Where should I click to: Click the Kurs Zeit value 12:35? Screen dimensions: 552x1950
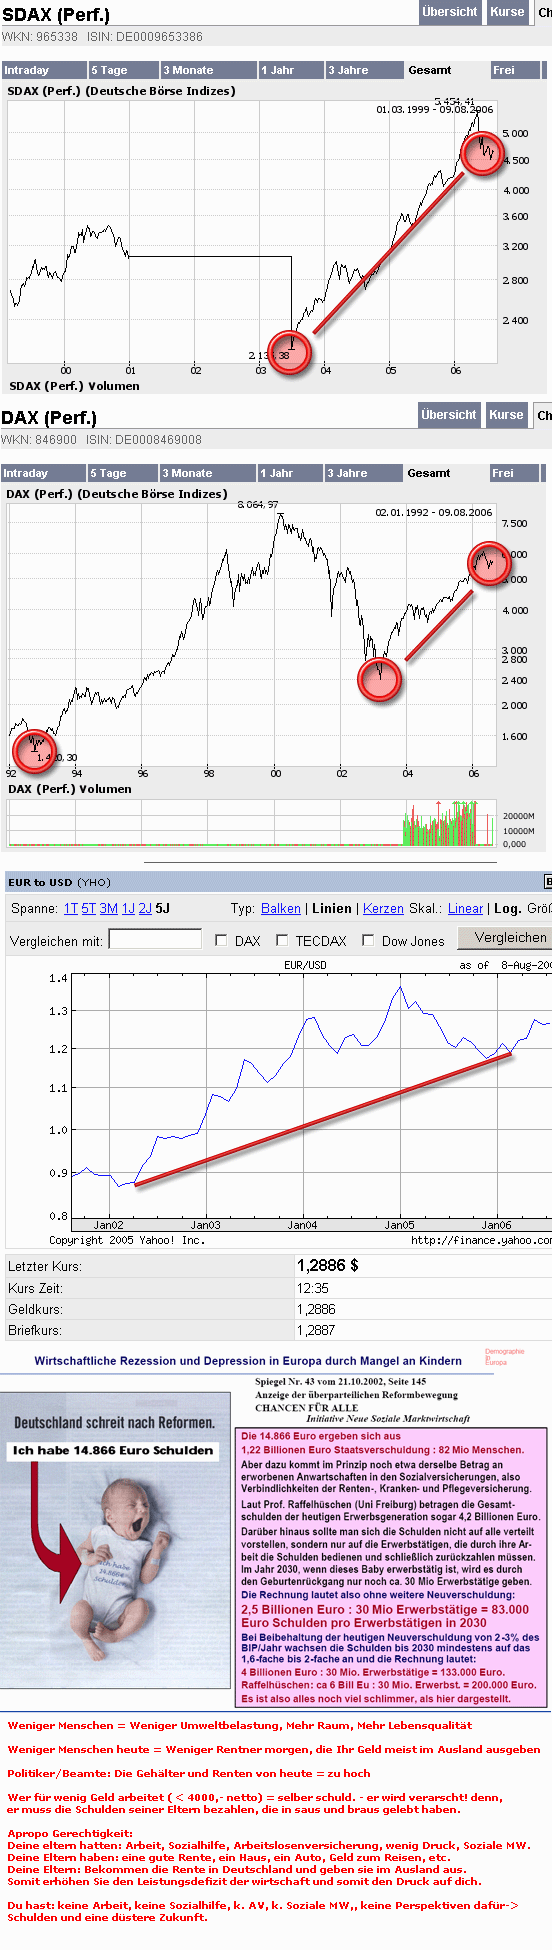click(x=313, y=1288)
